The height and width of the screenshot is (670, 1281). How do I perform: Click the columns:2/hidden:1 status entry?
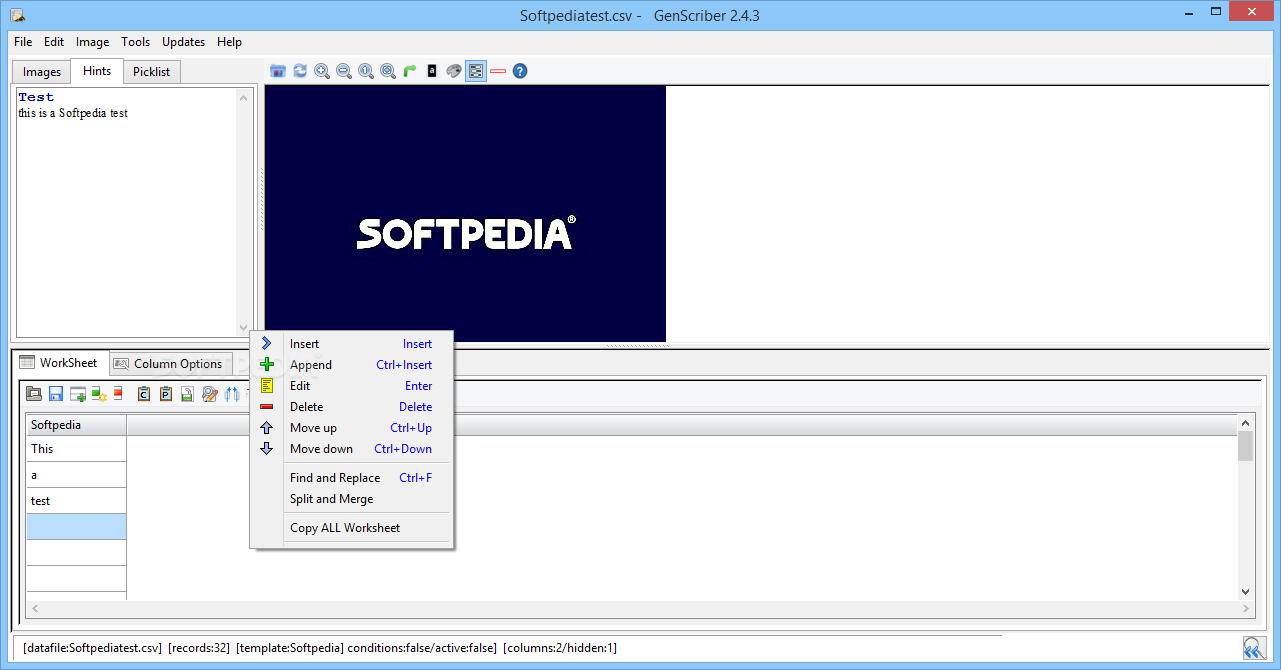(560, 648)
